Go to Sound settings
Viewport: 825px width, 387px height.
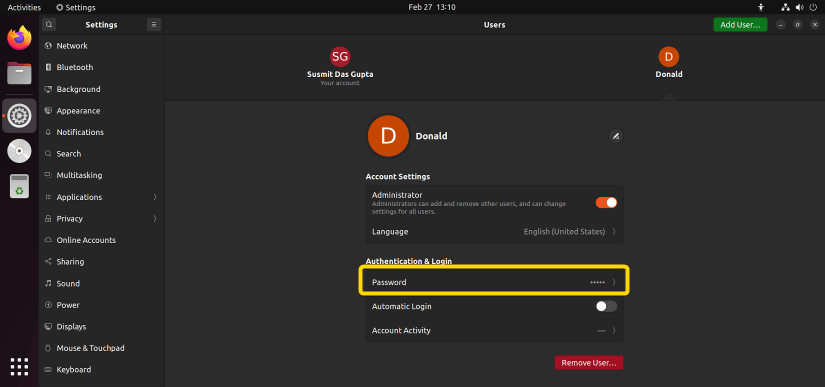102,283
